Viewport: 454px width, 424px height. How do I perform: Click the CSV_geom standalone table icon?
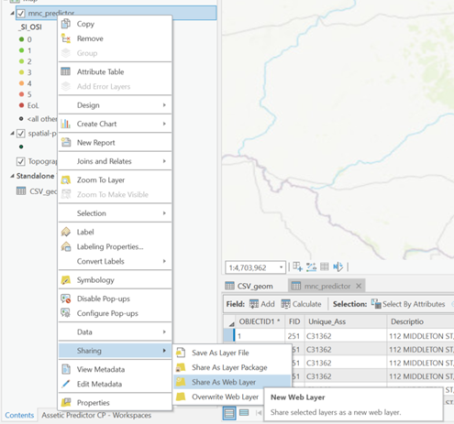(21, 191)
